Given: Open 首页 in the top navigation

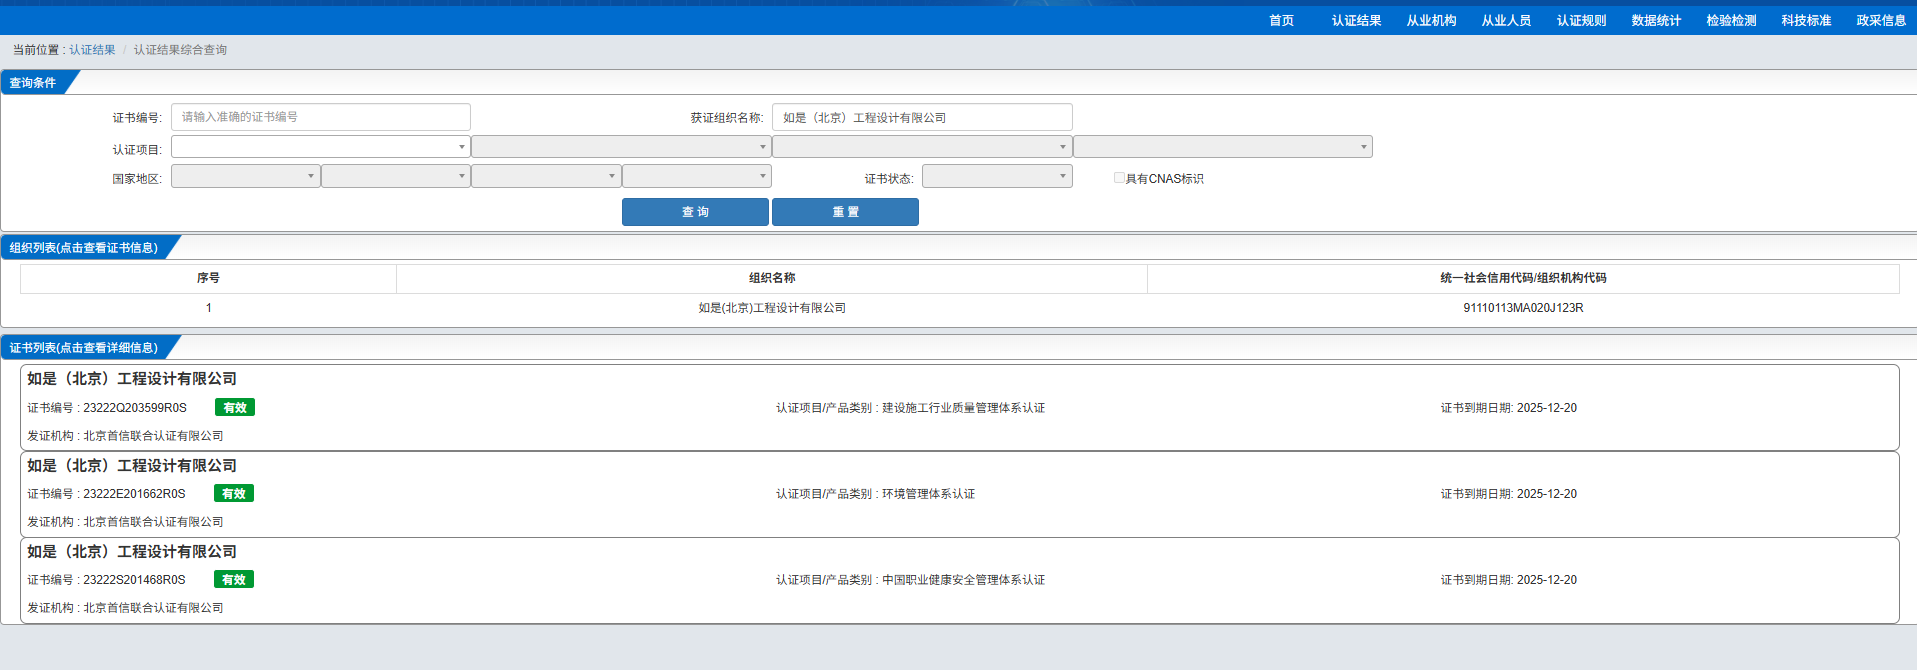Looking at the screenshot, I should (x=1281, y=21).
